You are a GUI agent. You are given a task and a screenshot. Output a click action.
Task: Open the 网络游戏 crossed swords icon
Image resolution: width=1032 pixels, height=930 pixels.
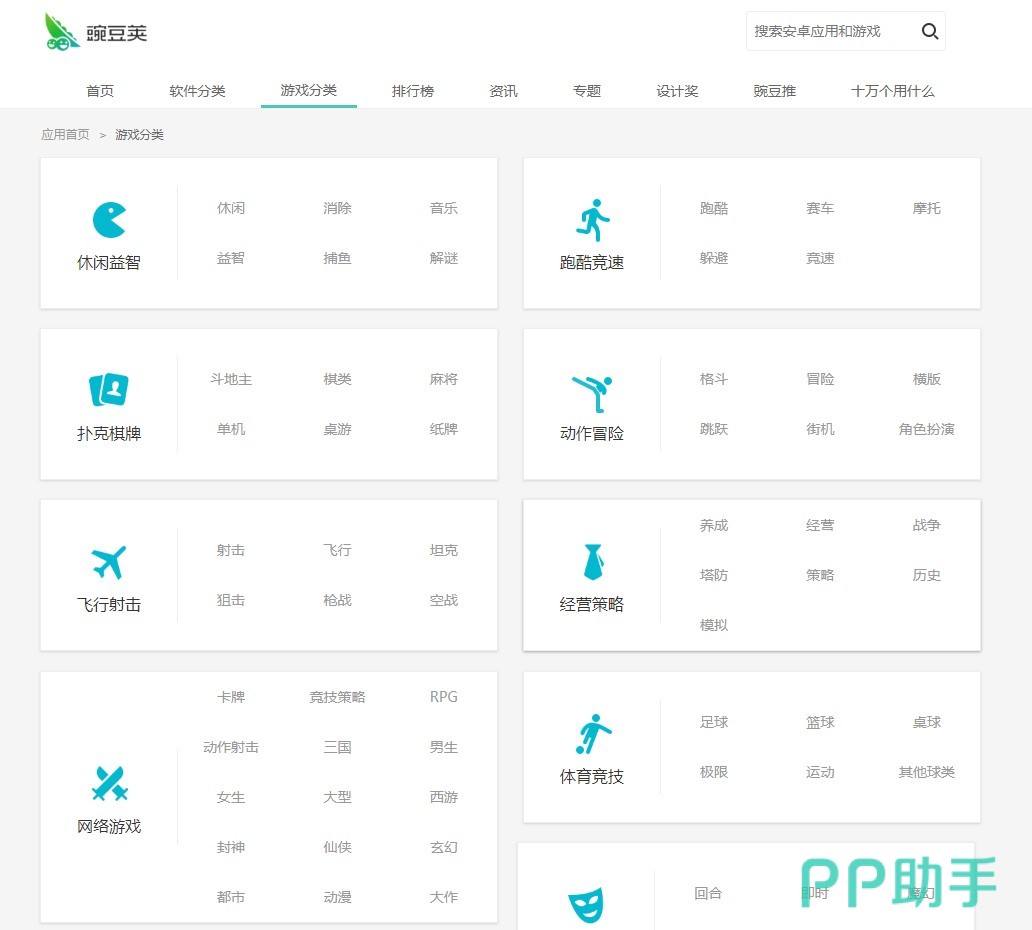109,783
